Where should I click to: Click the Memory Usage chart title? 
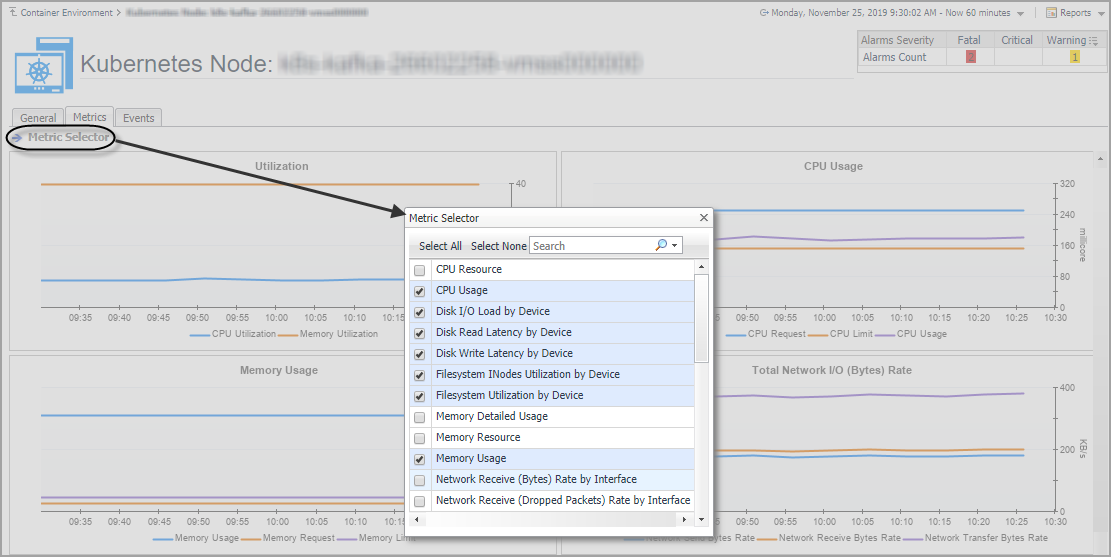tap(278, 370)
